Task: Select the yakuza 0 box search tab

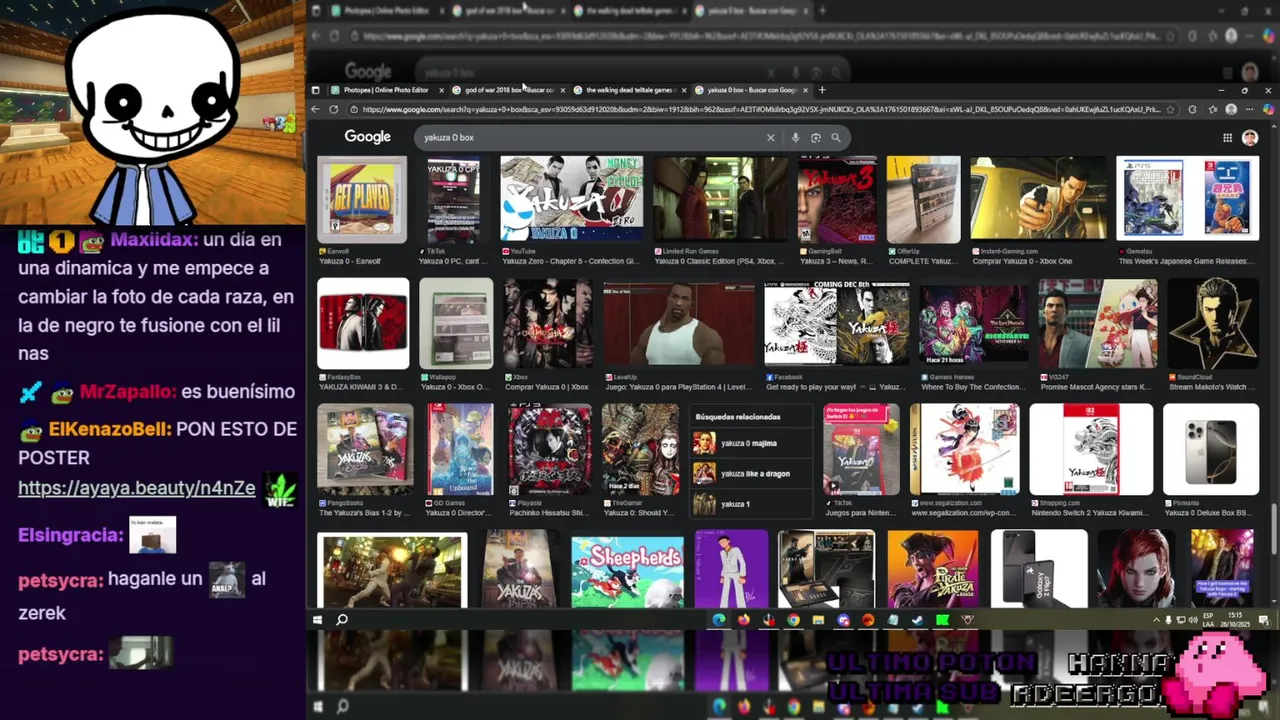Action: click(751, 90)
